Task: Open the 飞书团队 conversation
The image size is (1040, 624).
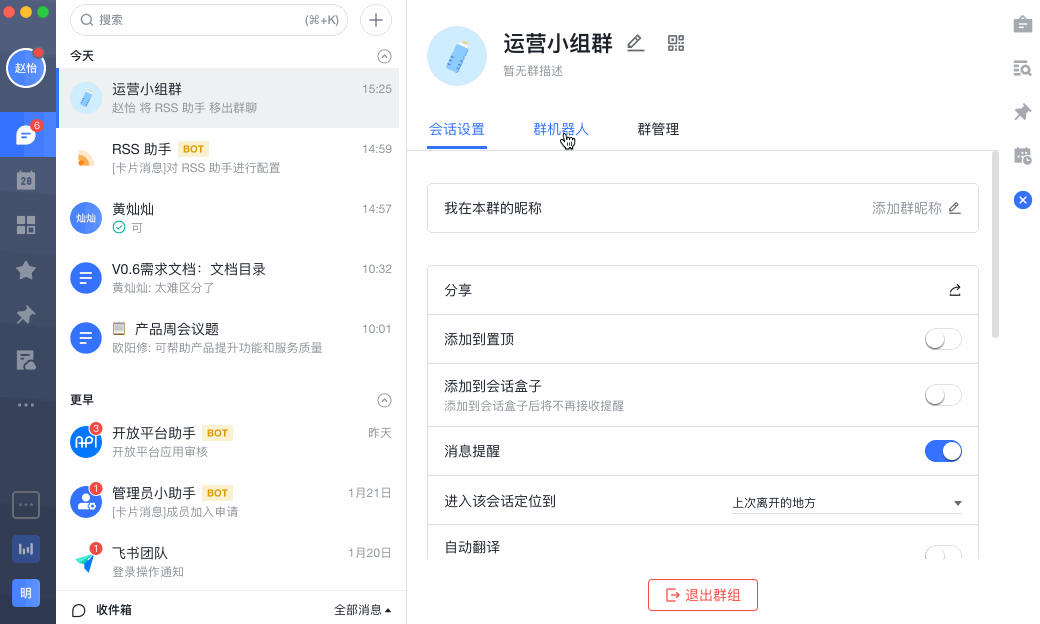Action: (x=229, y=562)
